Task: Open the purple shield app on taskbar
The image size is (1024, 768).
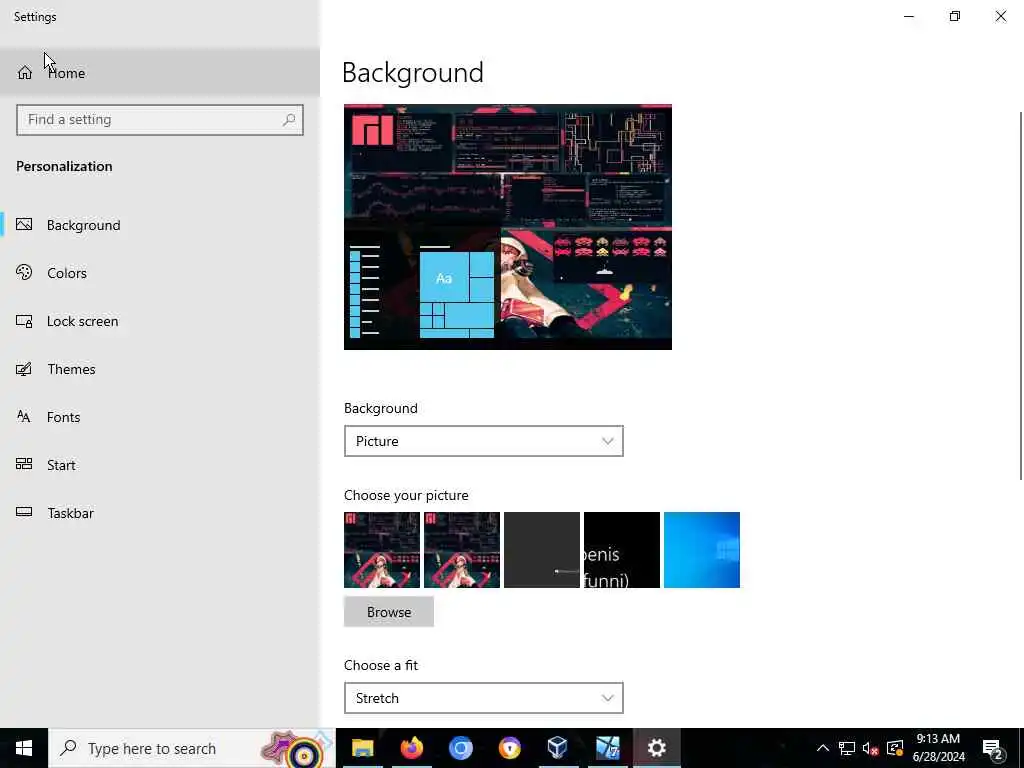Action: click(x=509, y=748)
